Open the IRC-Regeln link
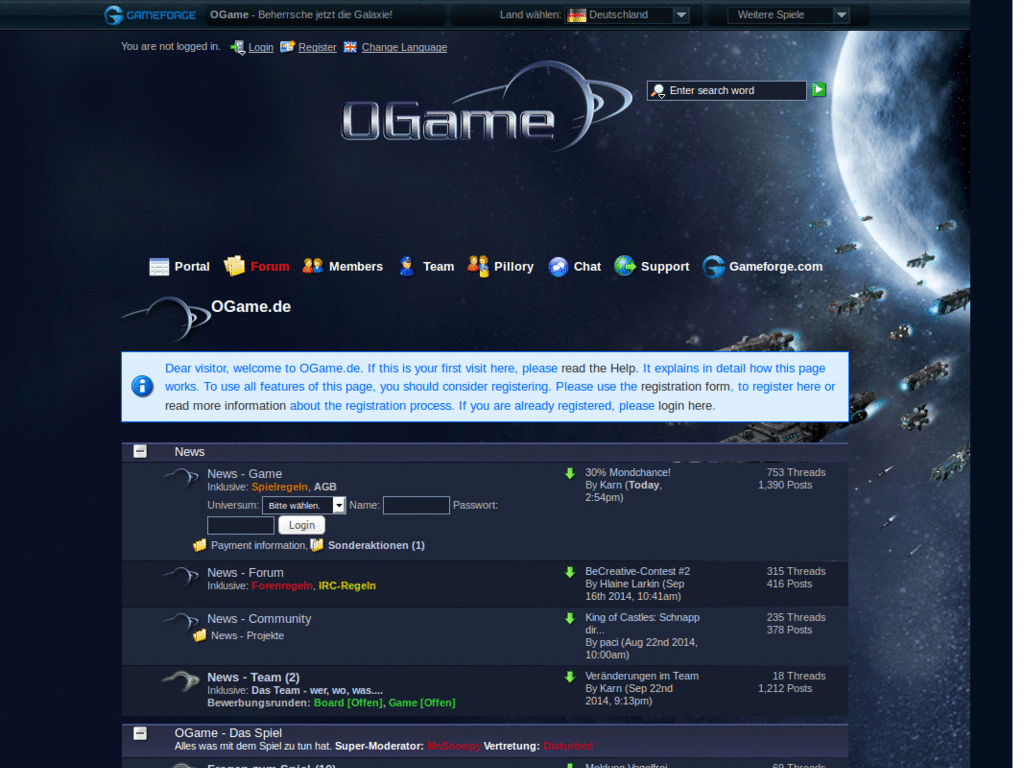 (x=347, y=586)
